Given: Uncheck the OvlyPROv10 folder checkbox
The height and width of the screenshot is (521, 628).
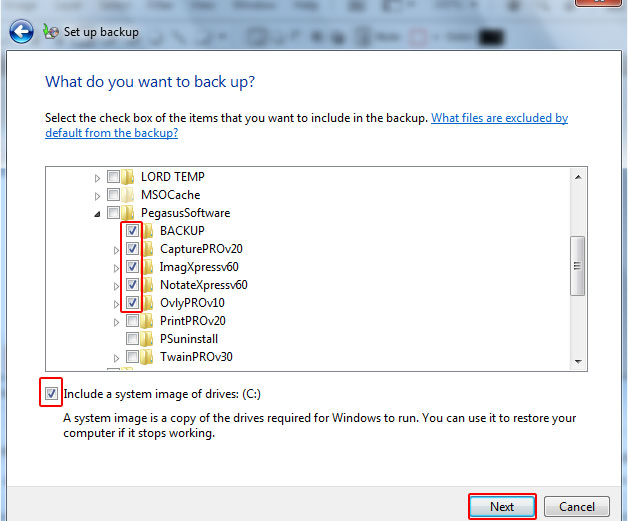Looking at the screenshot, I should coord(132,303).
